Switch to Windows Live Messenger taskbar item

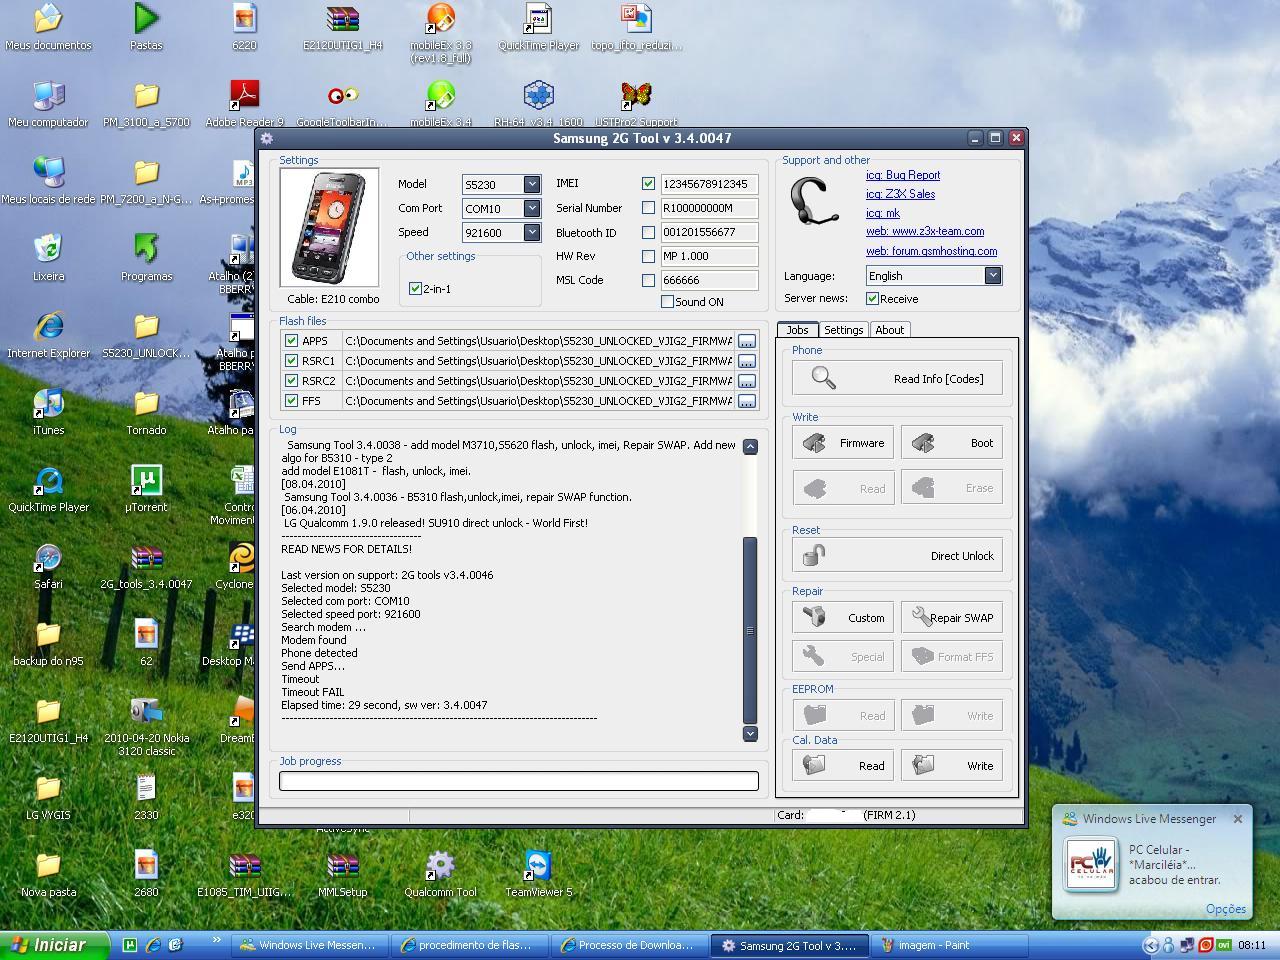pos(311,945)
